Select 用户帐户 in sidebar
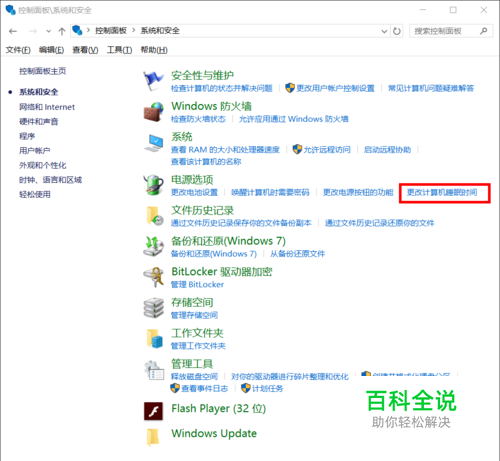 (35, 151)
